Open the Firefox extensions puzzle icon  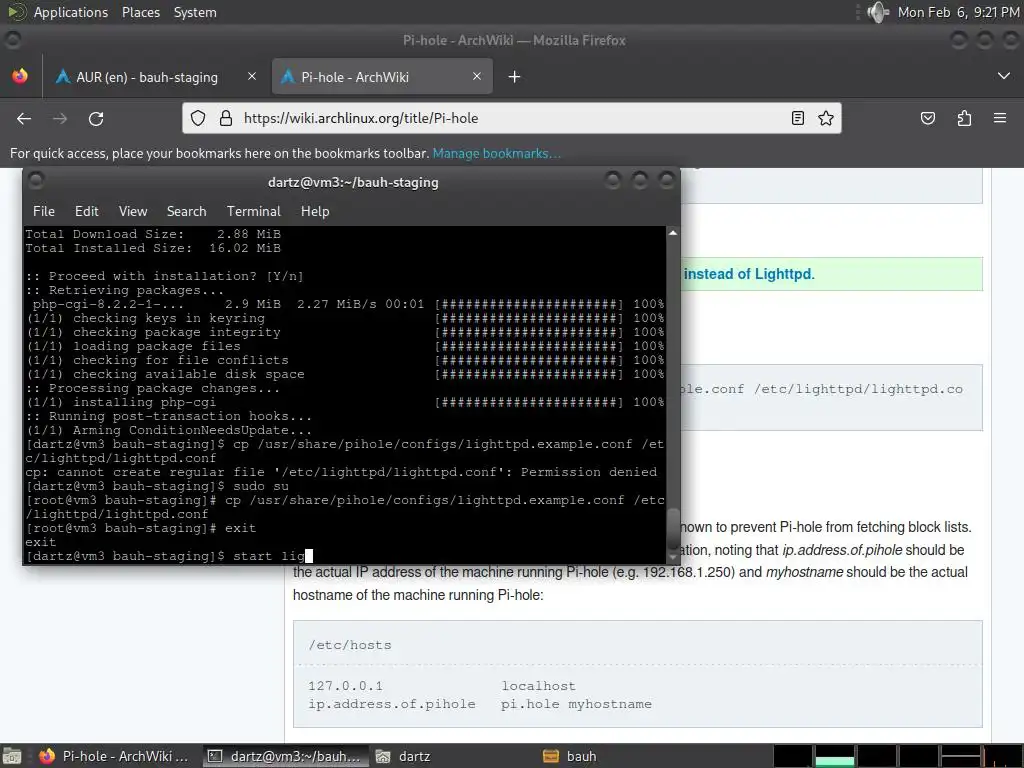[964, 118]
